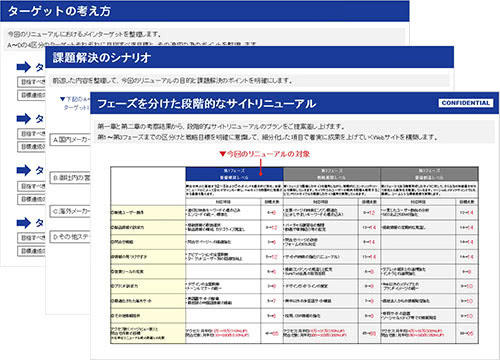Click the topmost blue arrow icon
The image size is (500, 360).
pos(23,67)
